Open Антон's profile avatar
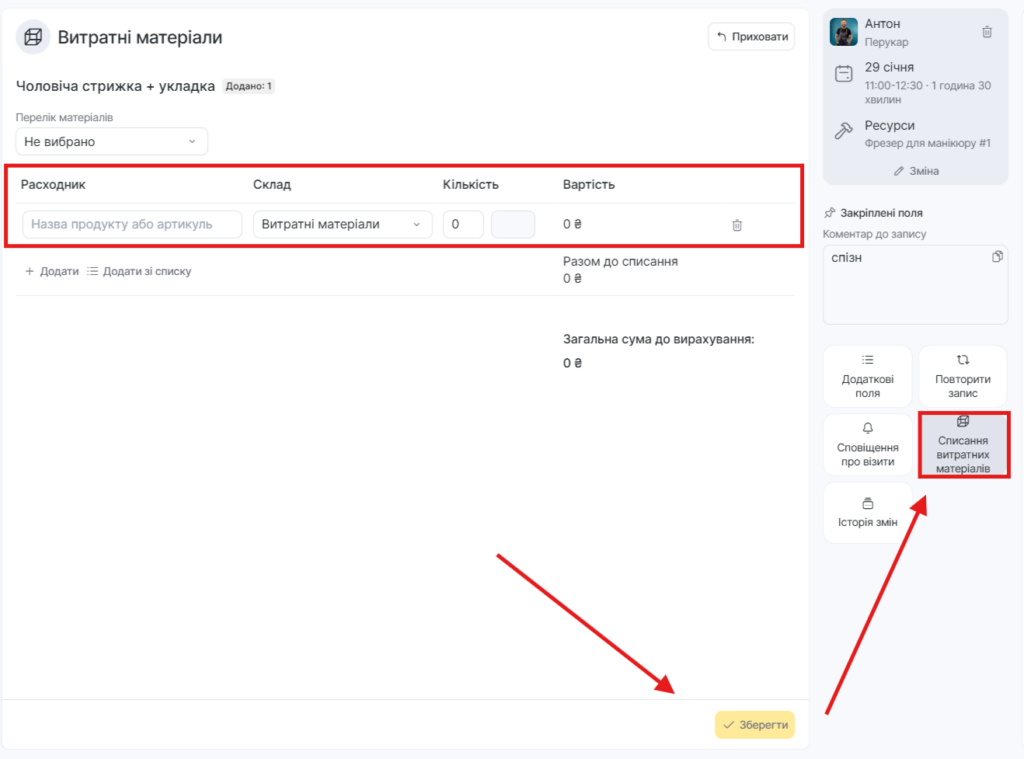 click(x=844, y=32)
